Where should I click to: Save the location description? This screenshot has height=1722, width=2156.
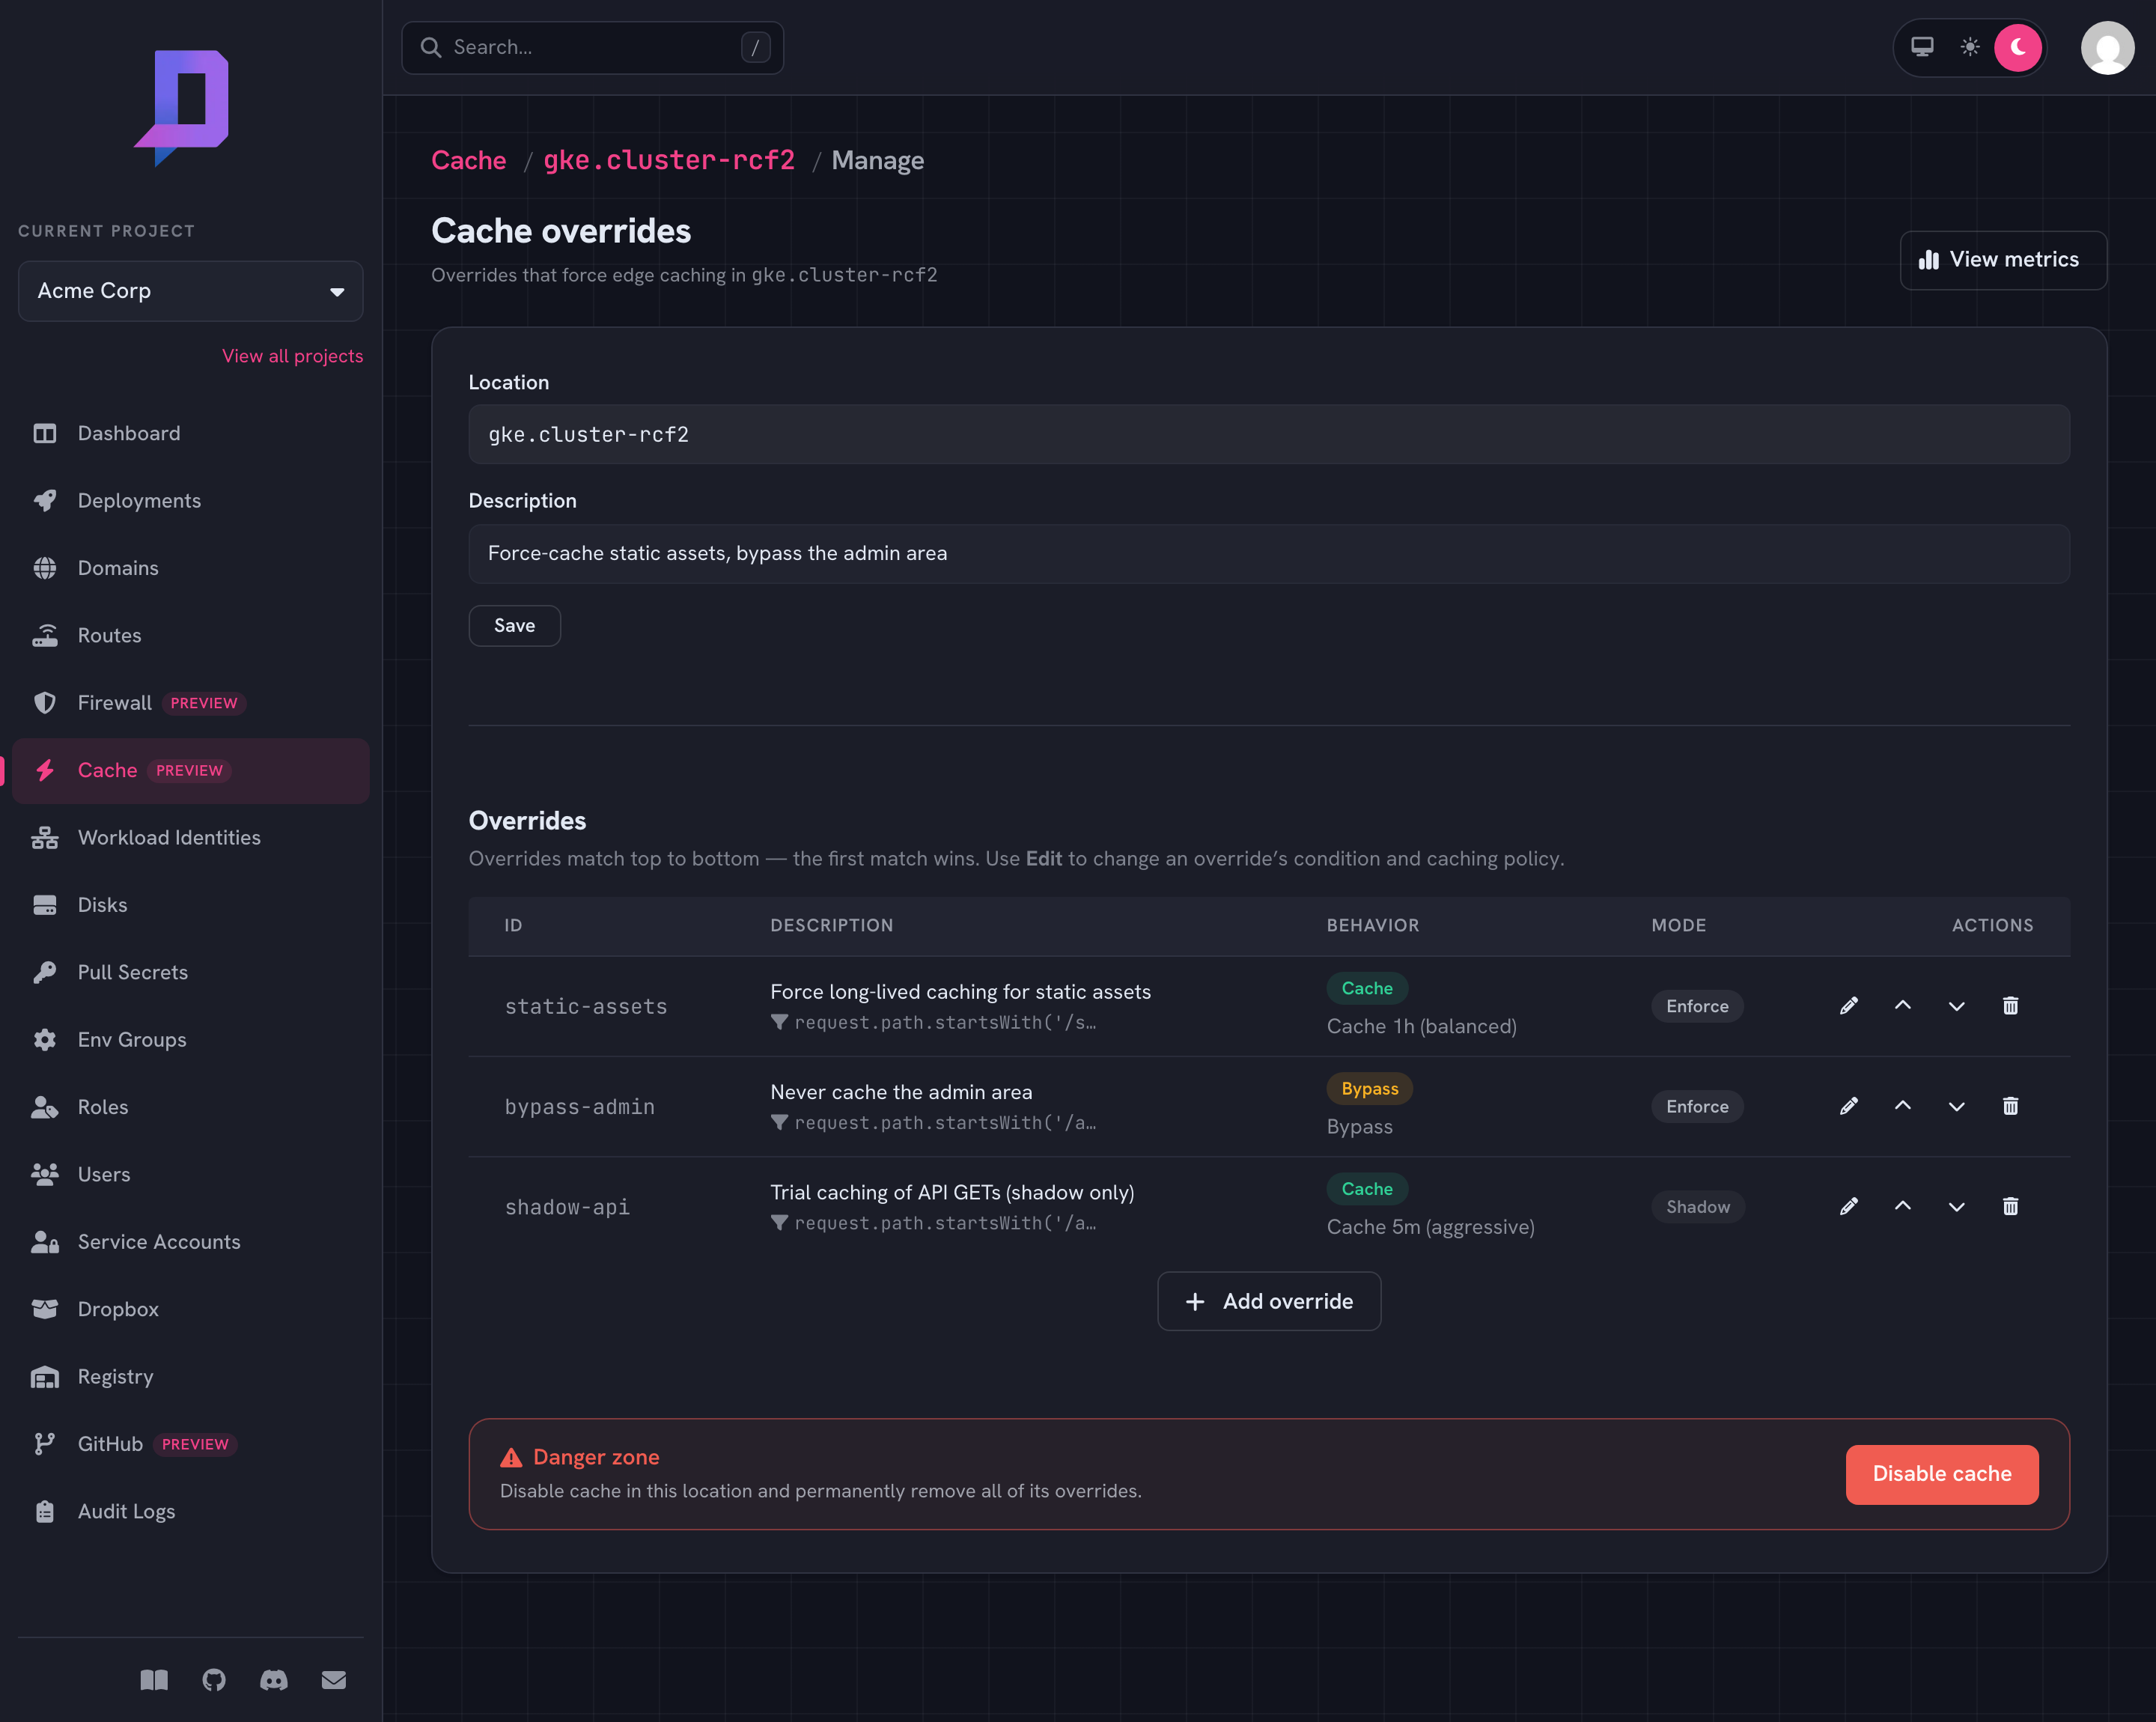click(x=514, y=626)
